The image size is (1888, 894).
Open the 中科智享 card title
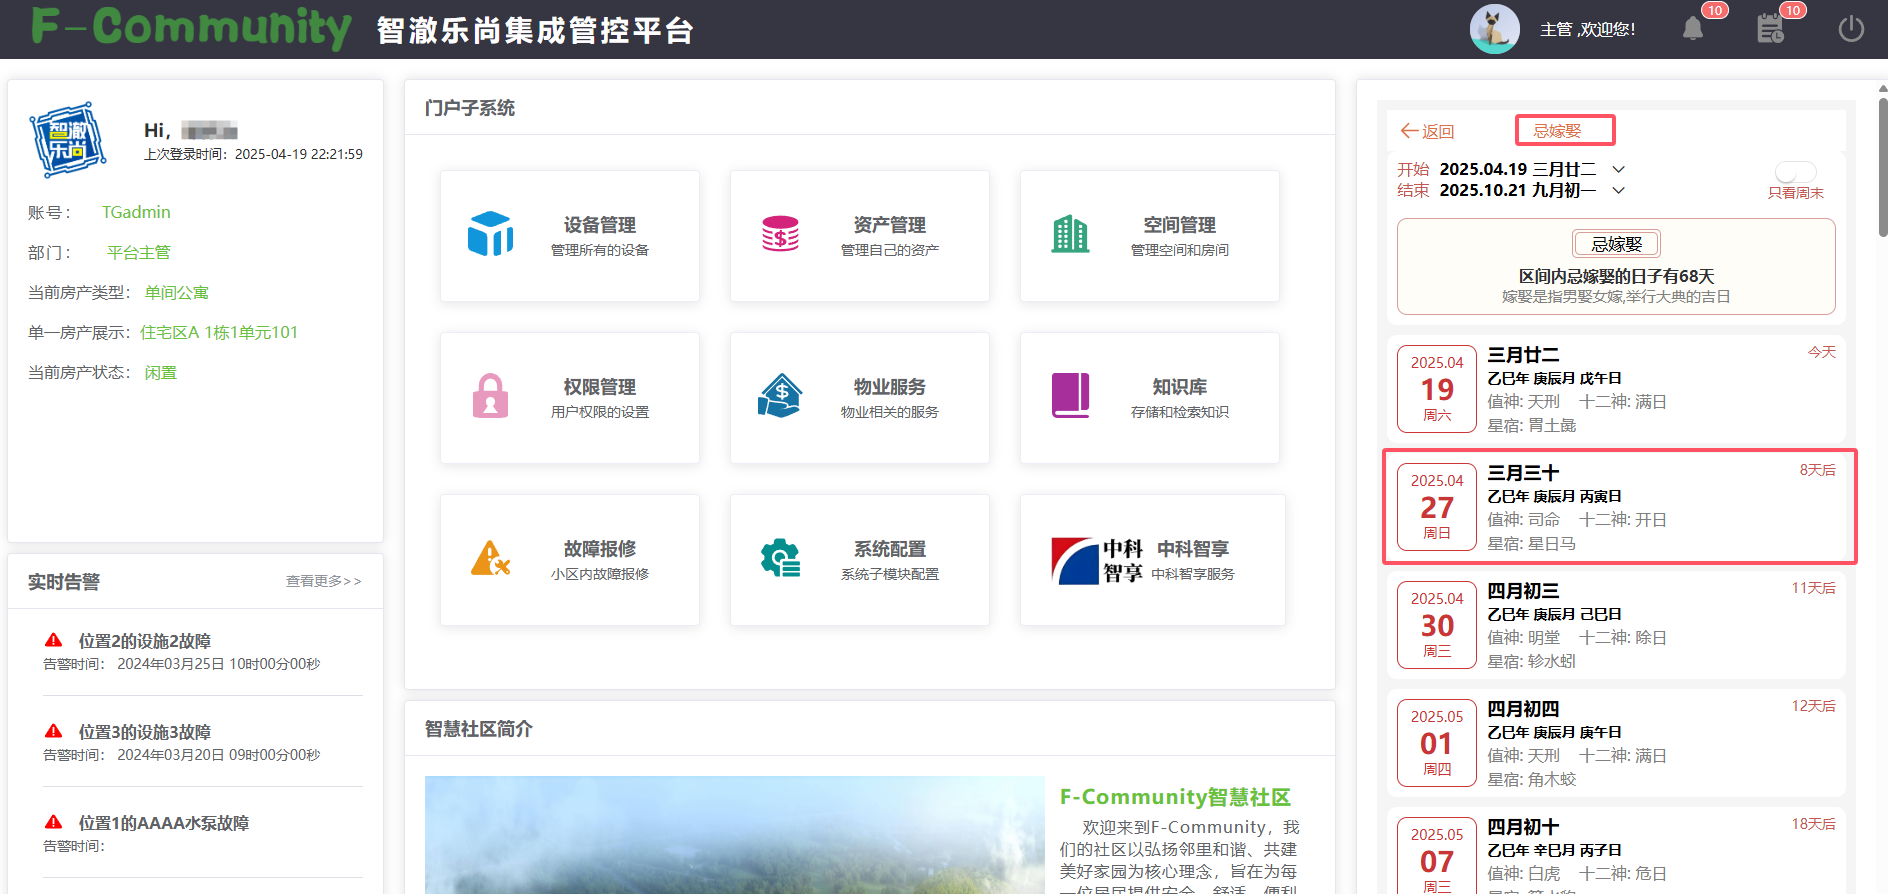tap(1193, 549)
